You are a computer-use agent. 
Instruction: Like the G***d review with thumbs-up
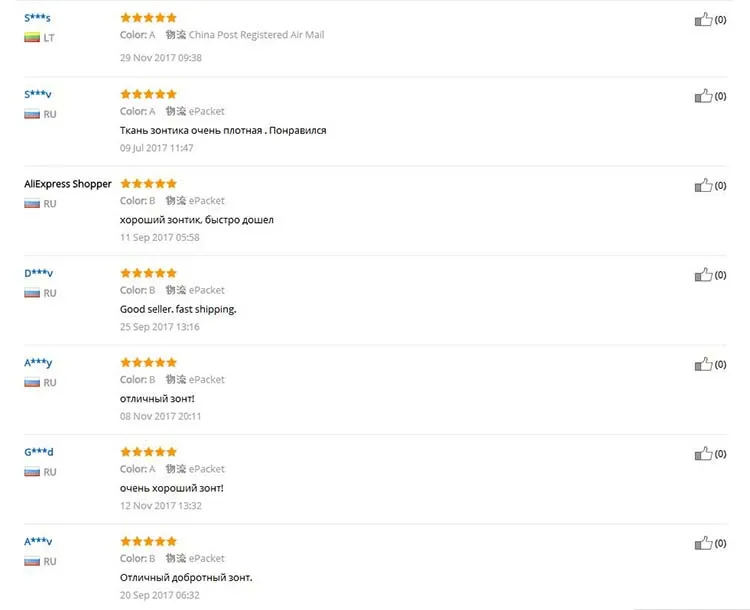point(703,454)
